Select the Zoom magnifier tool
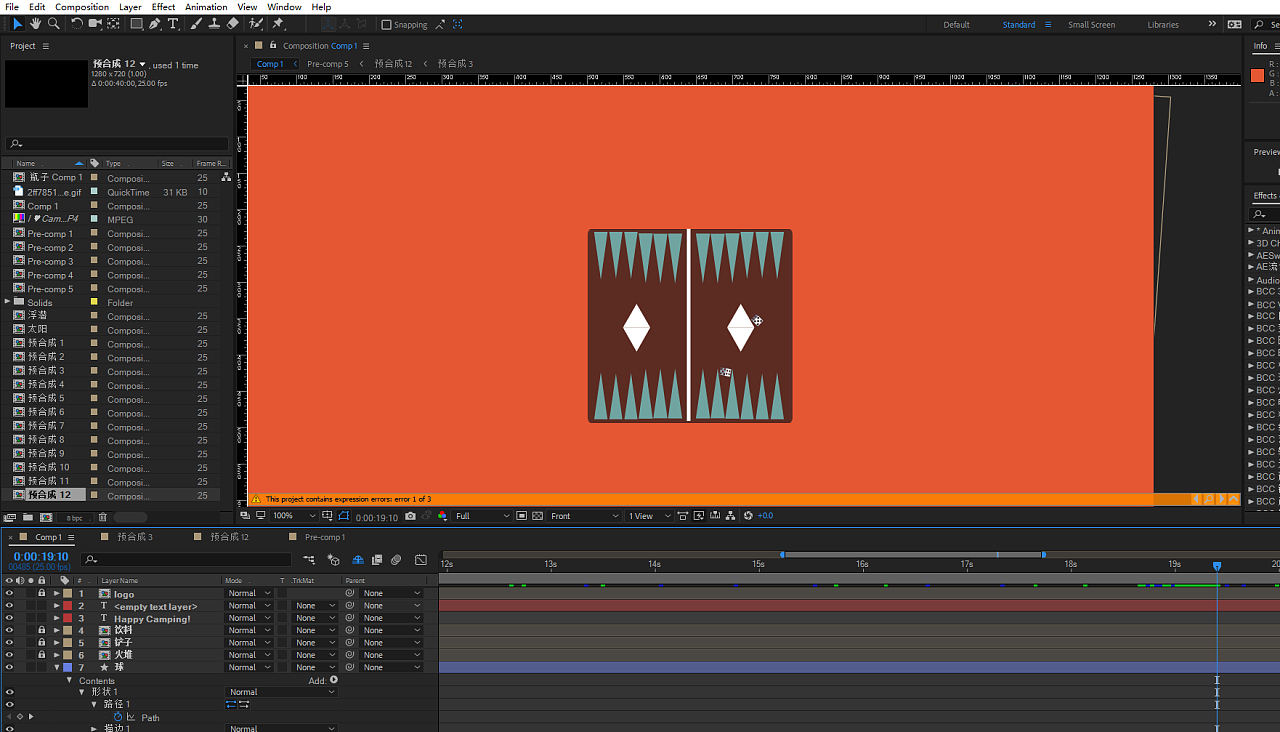 (x=53, y=24)
